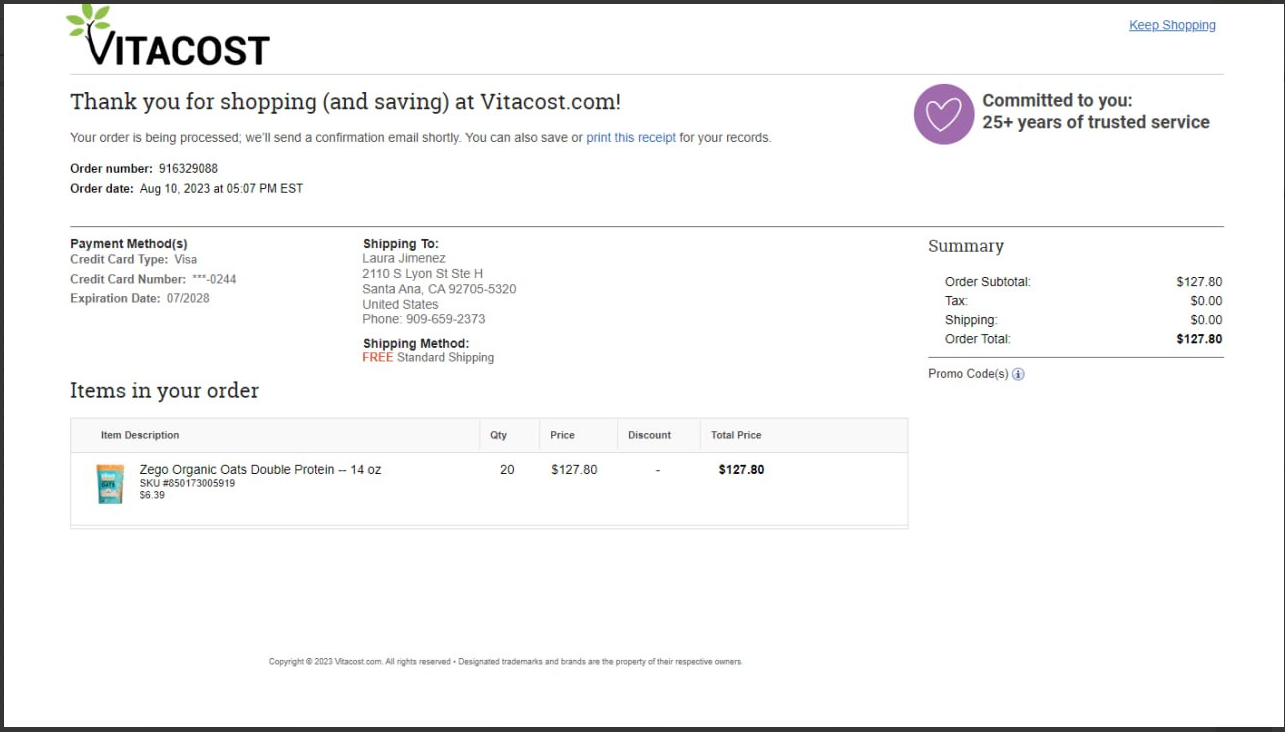Click the copyright notice in the footer

click(506, 662)
